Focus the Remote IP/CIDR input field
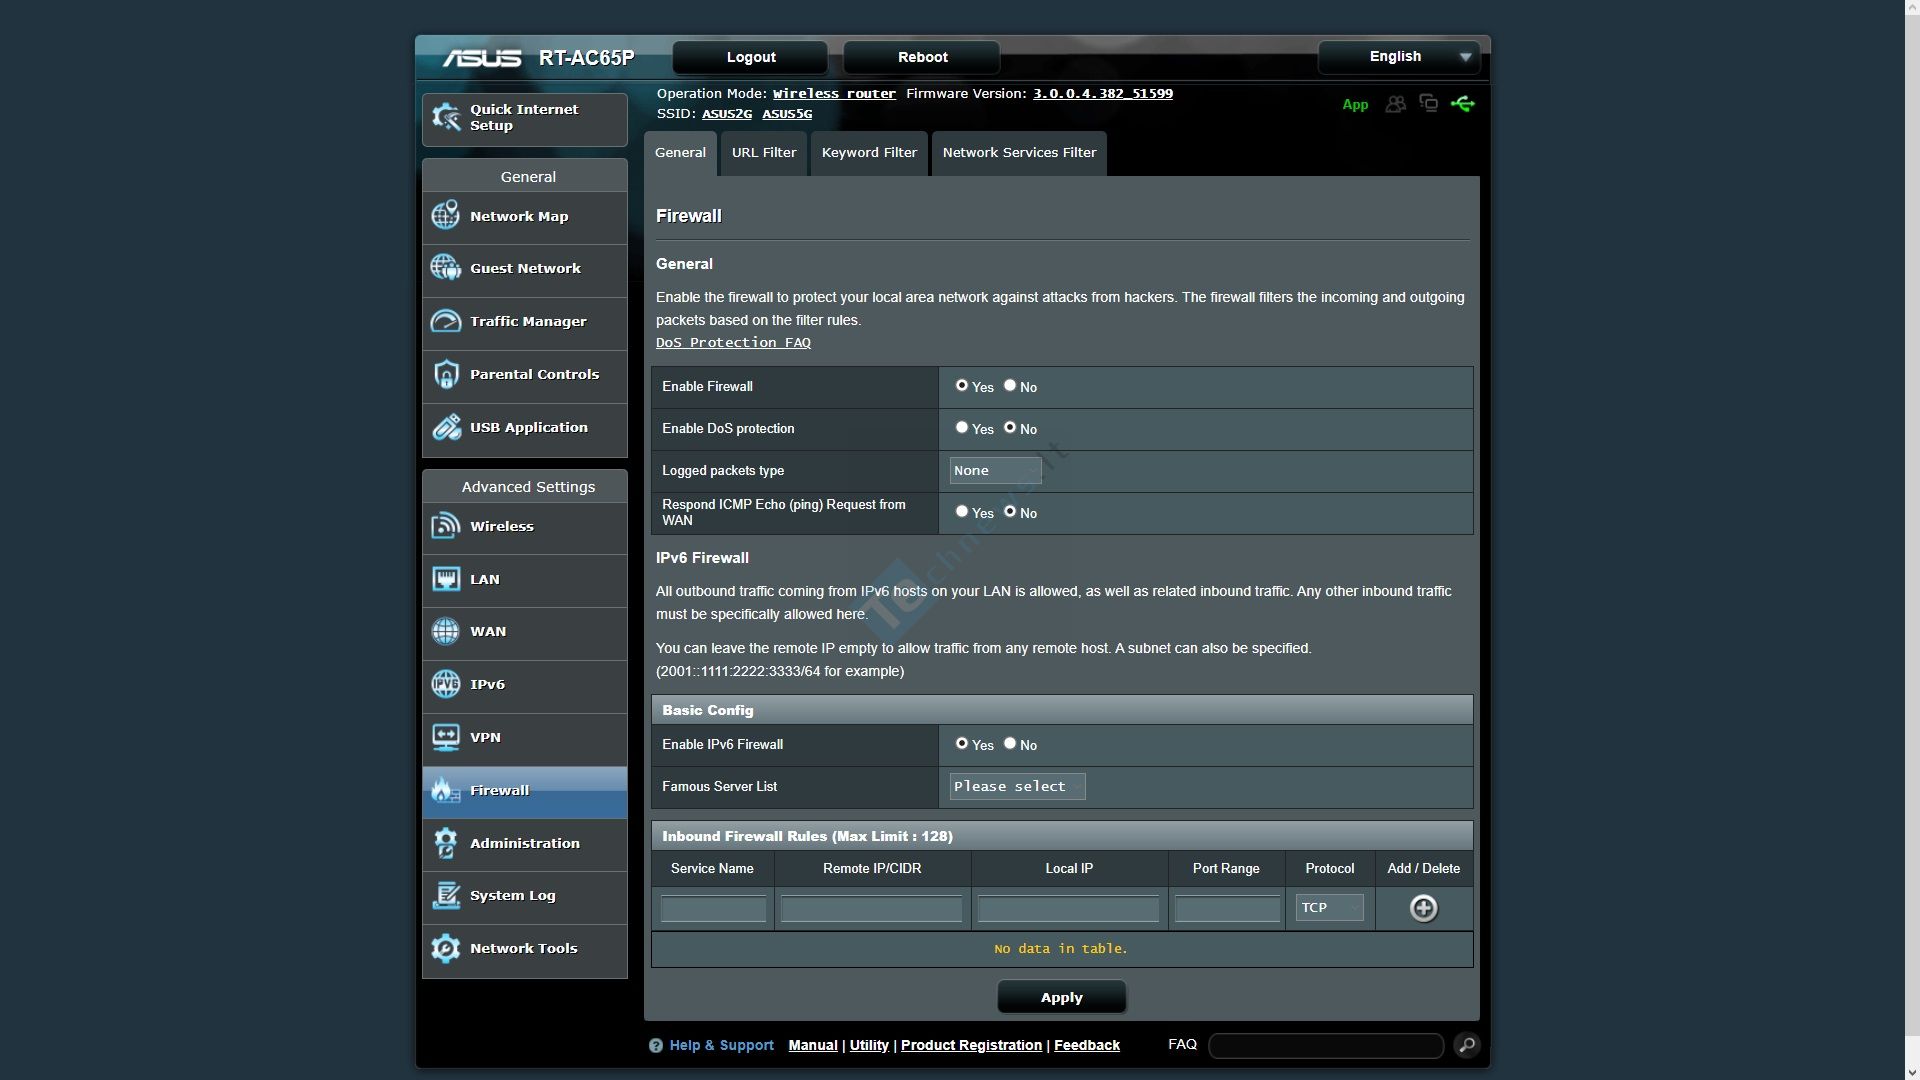 [x=871, y=908]
